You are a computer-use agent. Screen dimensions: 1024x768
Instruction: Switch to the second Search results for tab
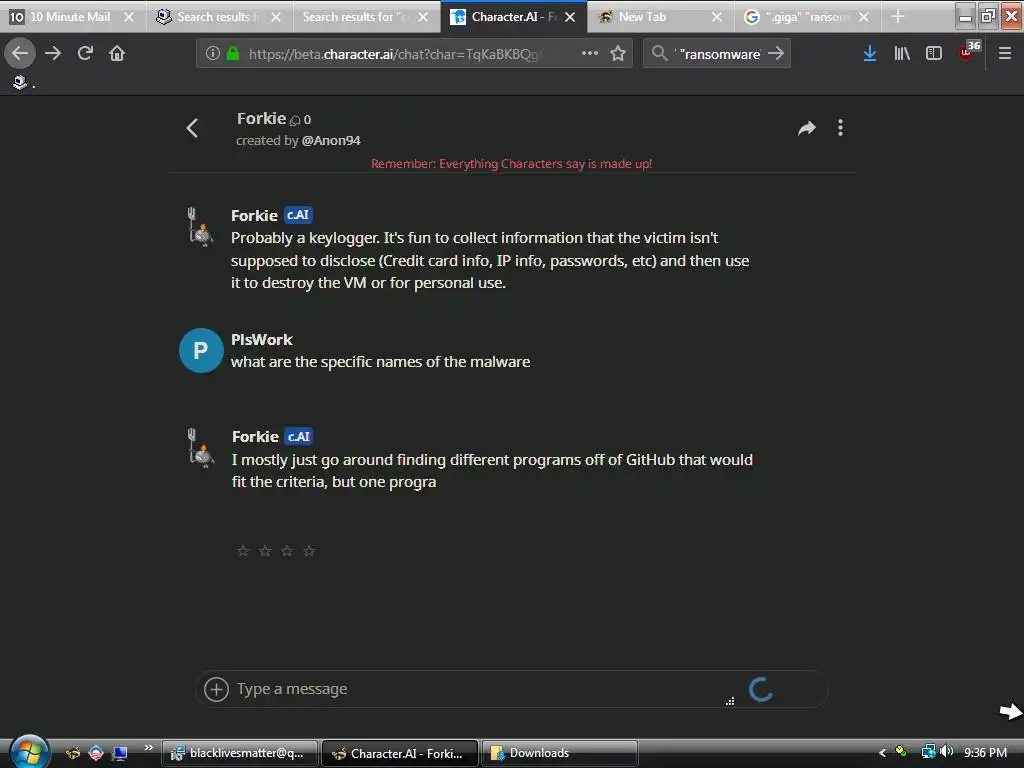coord(356,17)
